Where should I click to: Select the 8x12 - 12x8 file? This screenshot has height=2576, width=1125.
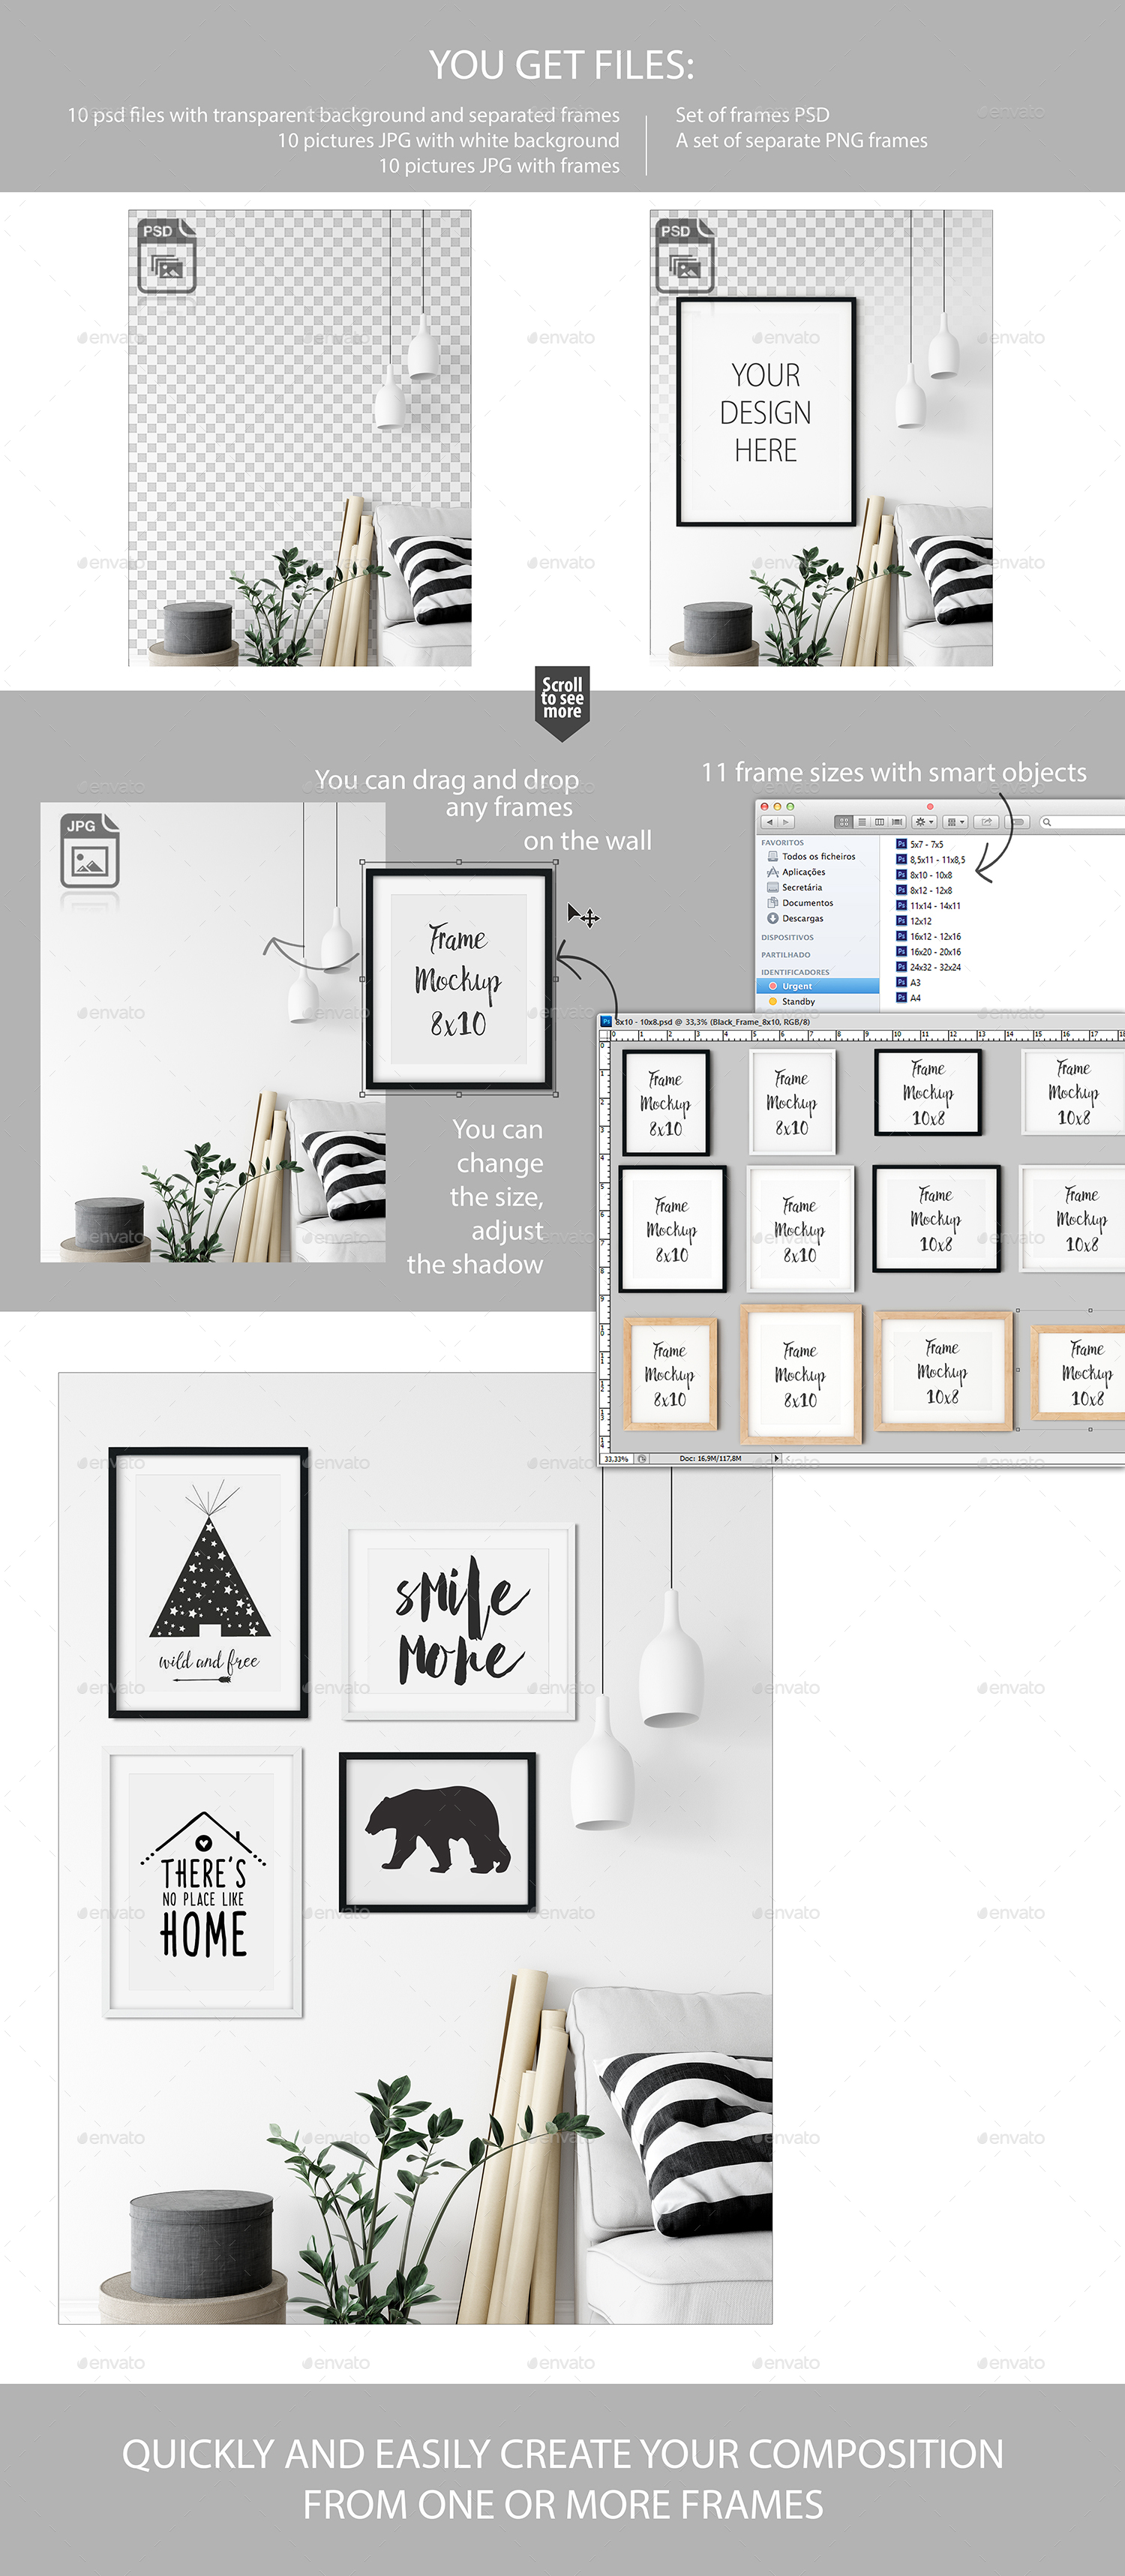pyautogui.click(x=924, y=890)
